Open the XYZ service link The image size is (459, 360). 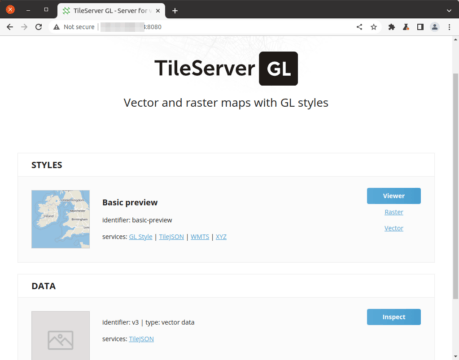point(221,237)
